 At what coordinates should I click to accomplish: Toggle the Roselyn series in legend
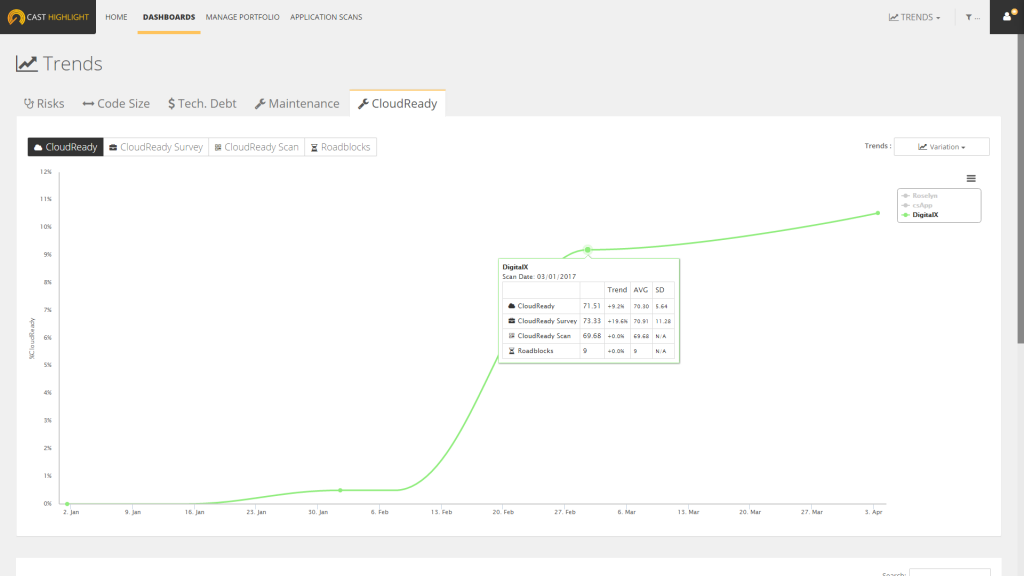925,195
